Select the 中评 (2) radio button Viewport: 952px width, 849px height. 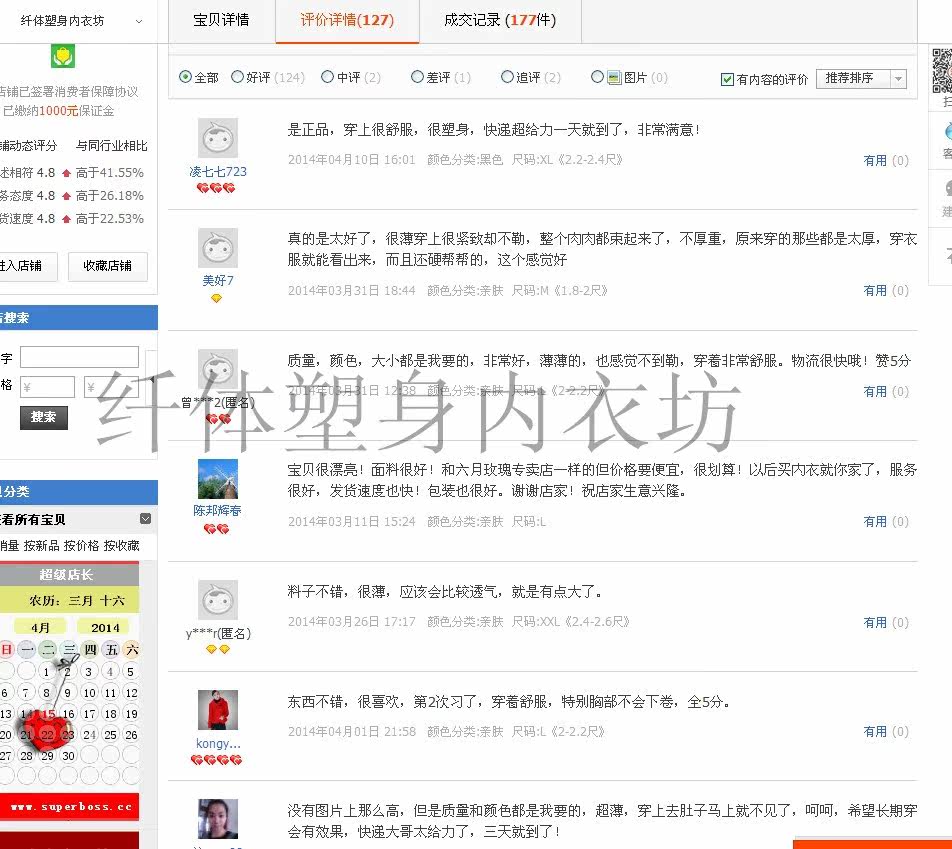pyautogui.click(x=327, y=77)
